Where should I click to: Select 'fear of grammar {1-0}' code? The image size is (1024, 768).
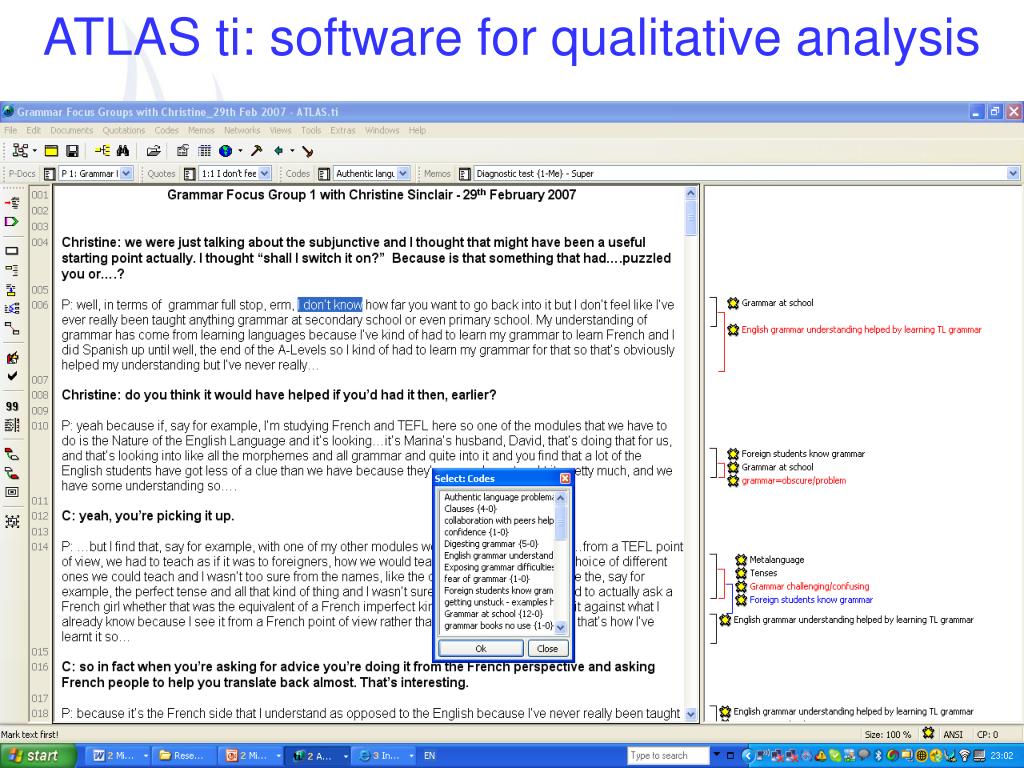[x=487, y=579]
